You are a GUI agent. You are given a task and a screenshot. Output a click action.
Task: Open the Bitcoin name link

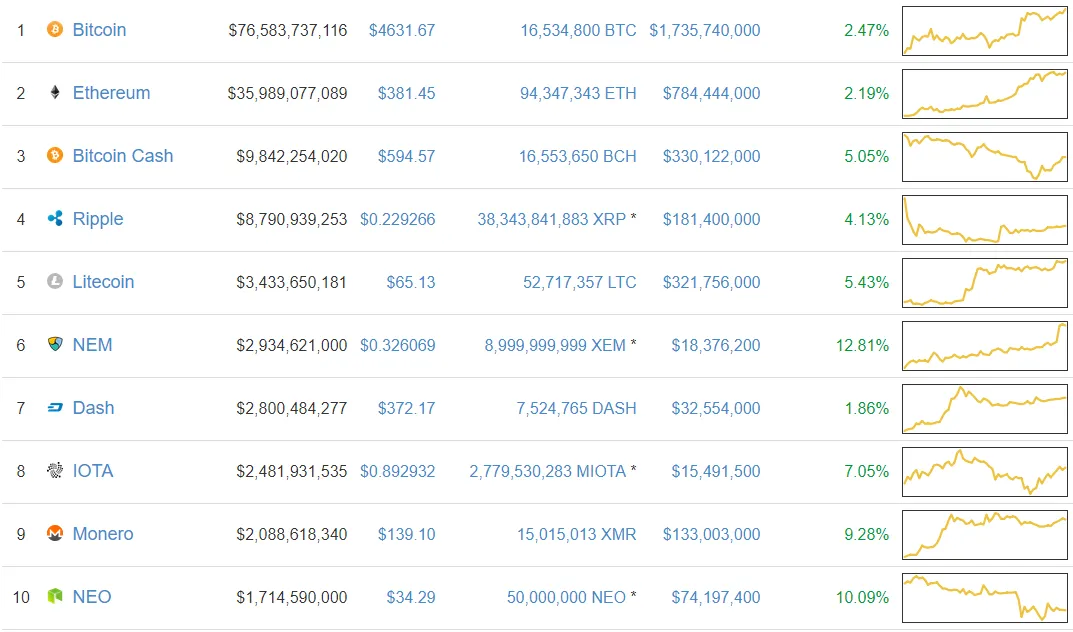pos(99,30)
